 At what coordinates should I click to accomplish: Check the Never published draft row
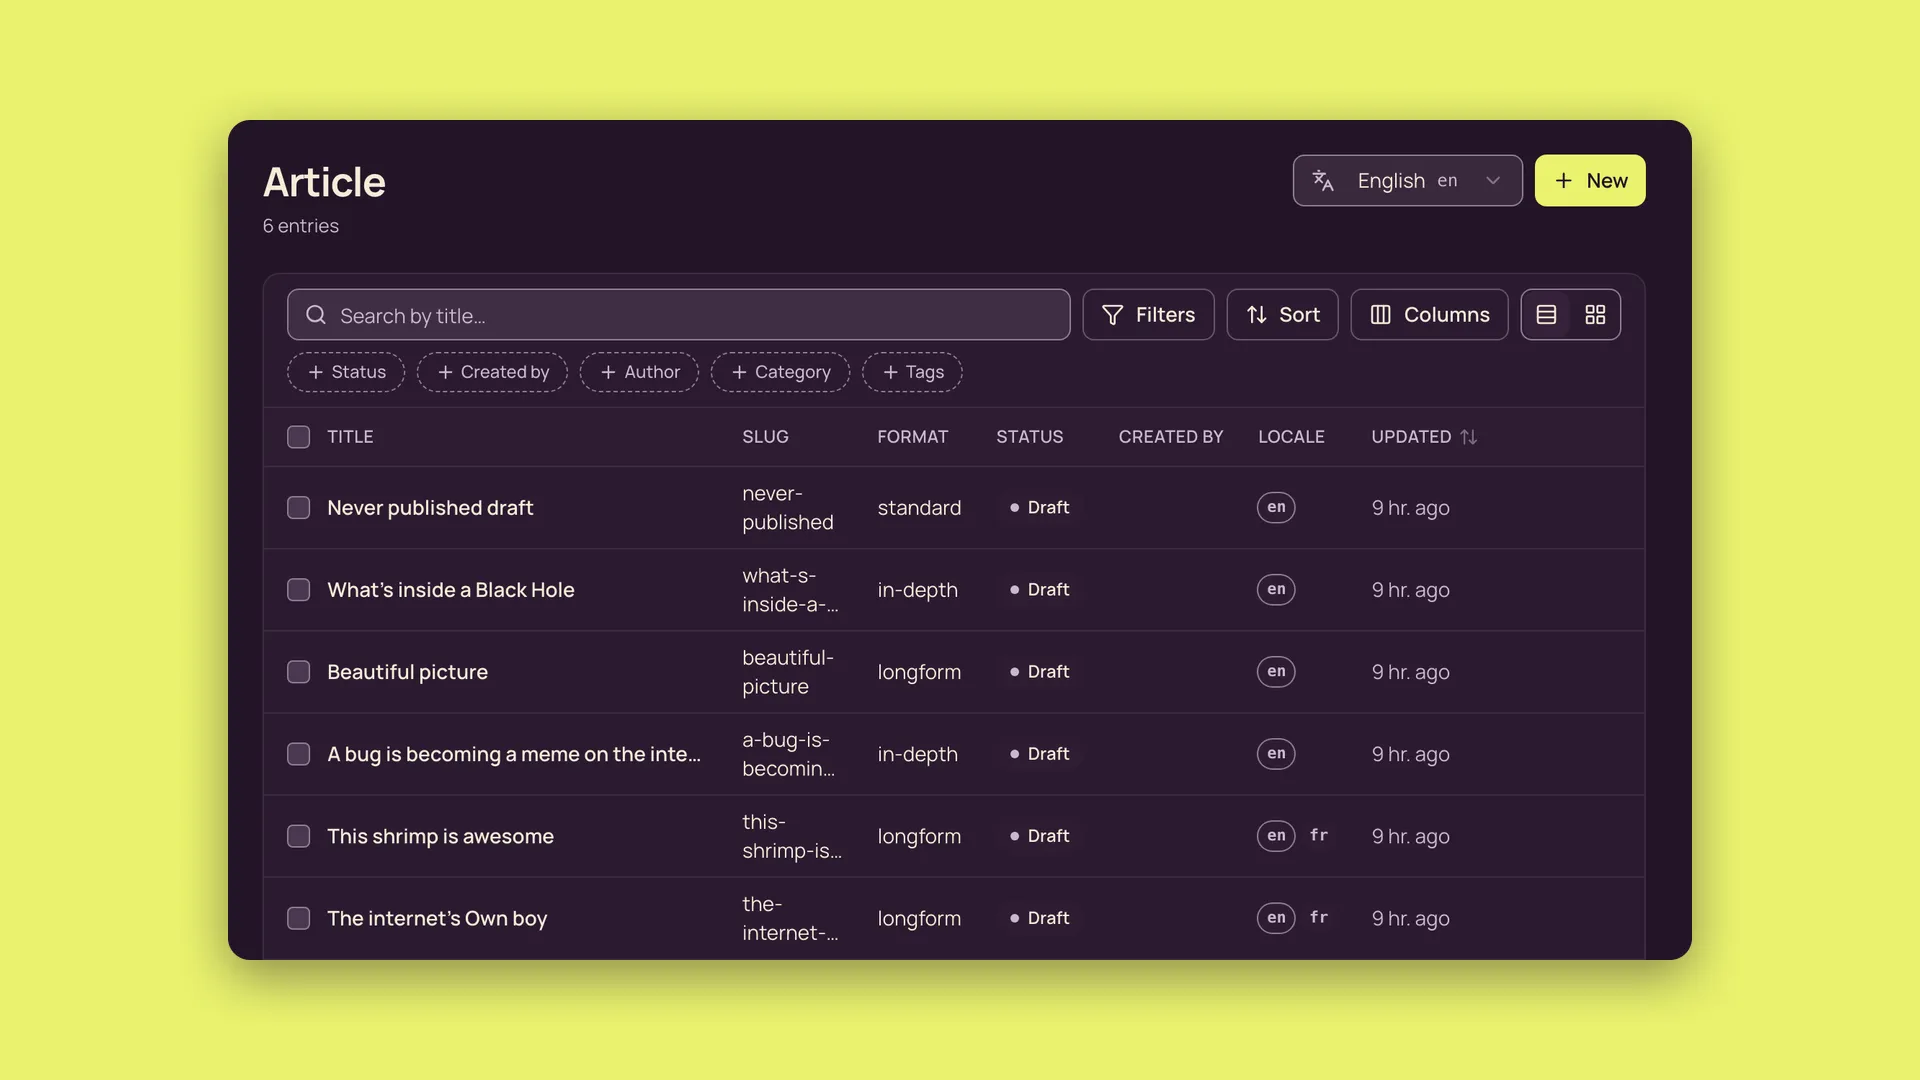click(x=298, y=508)
